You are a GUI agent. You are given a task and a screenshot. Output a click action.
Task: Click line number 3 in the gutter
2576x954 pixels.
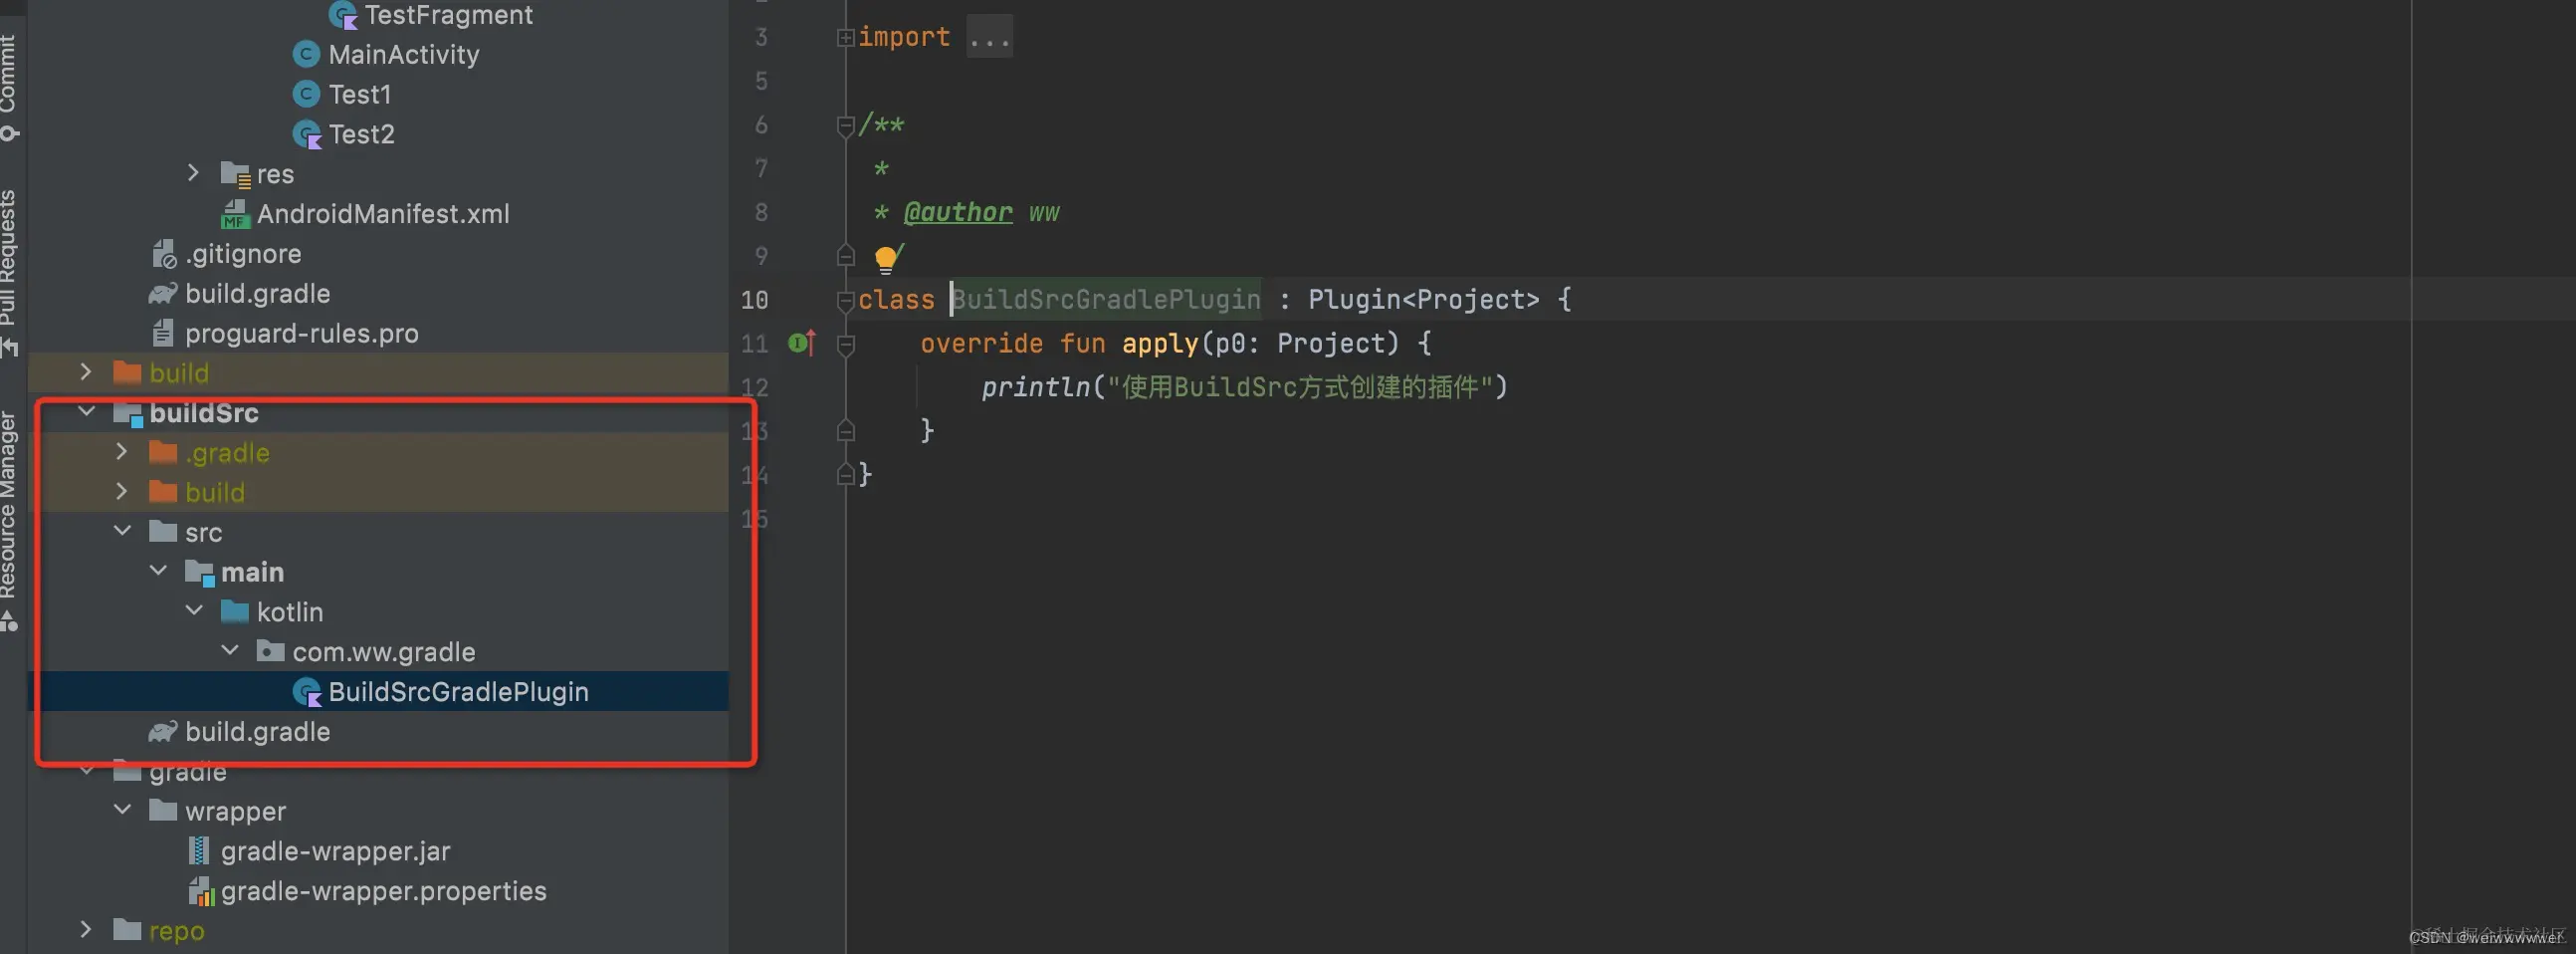click(x=761, y=38)
